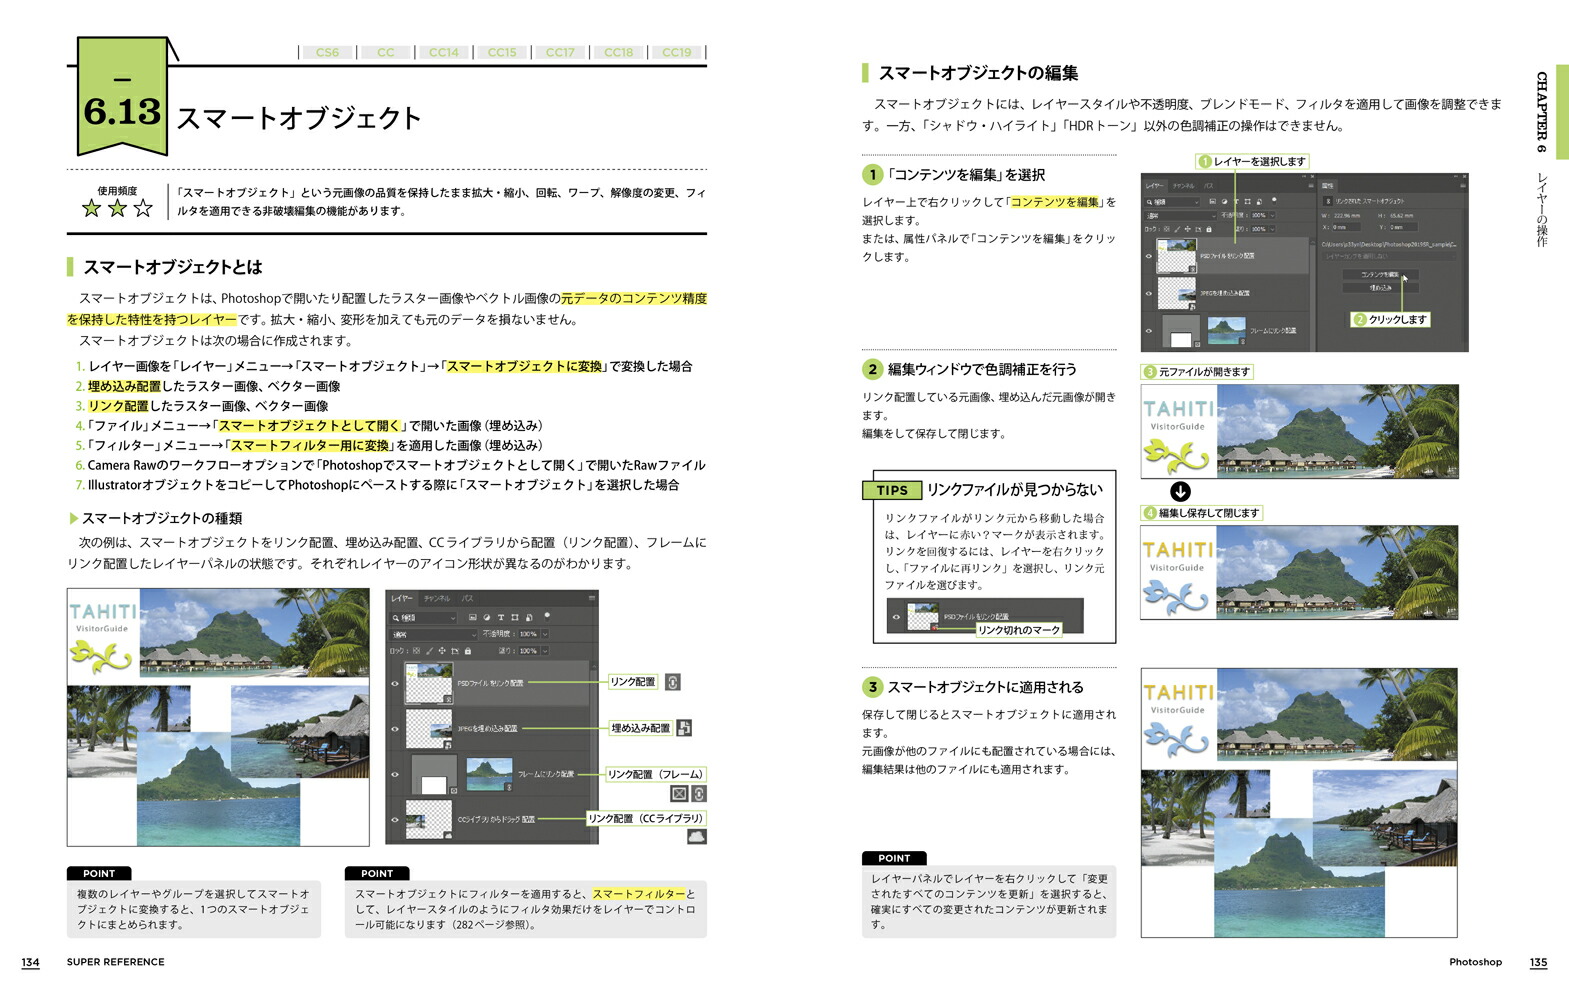Hide JPEG embedded layer in panel beside Properties
1569x1000 pixels.
click(1149, 293)
